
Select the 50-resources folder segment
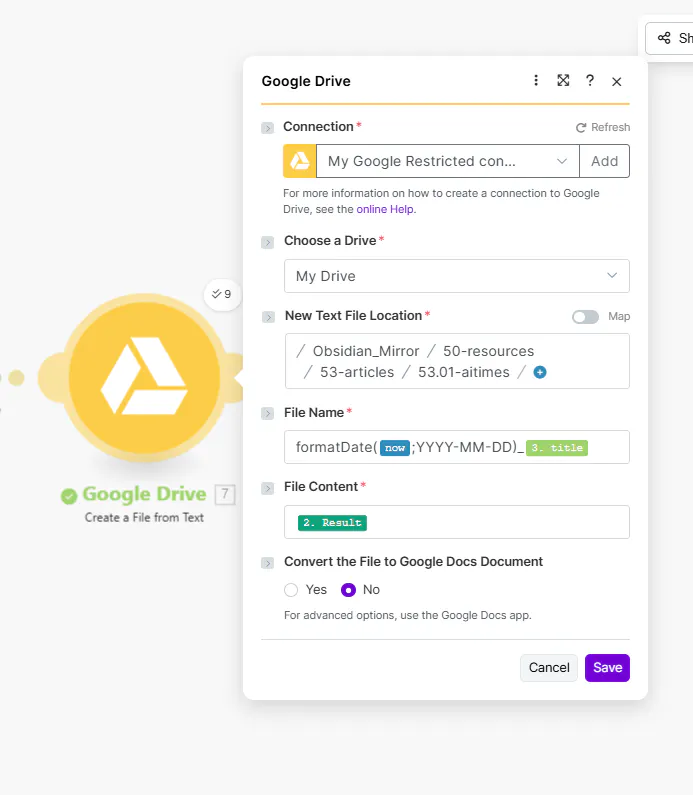click(488, 351)
